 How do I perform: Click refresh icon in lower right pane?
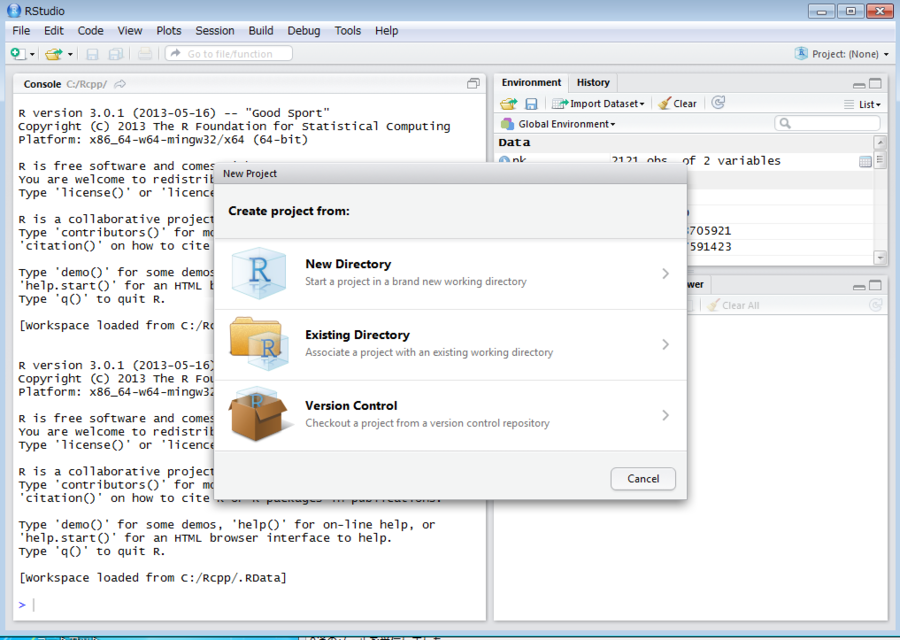(875, 305)
